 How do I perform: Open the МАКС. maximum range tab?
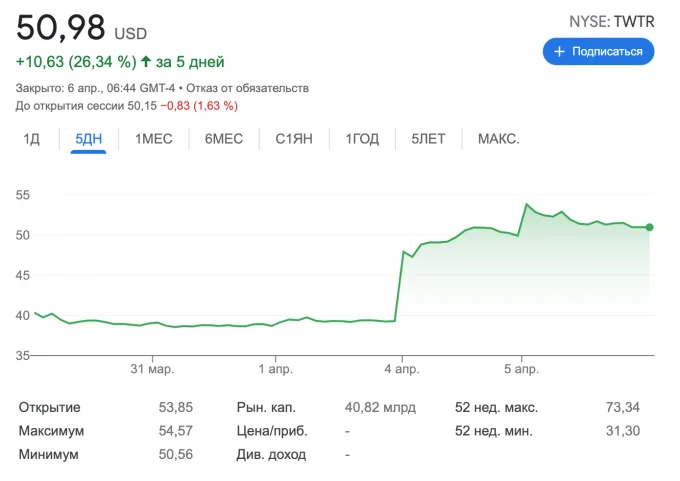tap(499, 139)
